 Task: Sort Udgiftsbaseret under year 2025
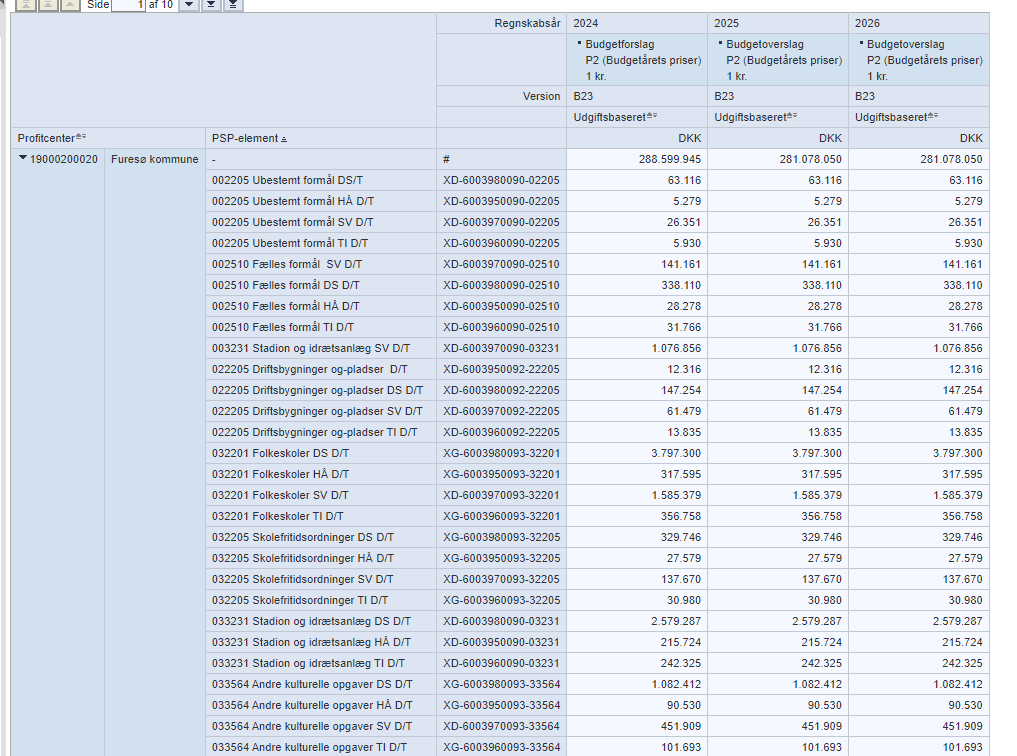pyautogui.click(x=793, y=117)
